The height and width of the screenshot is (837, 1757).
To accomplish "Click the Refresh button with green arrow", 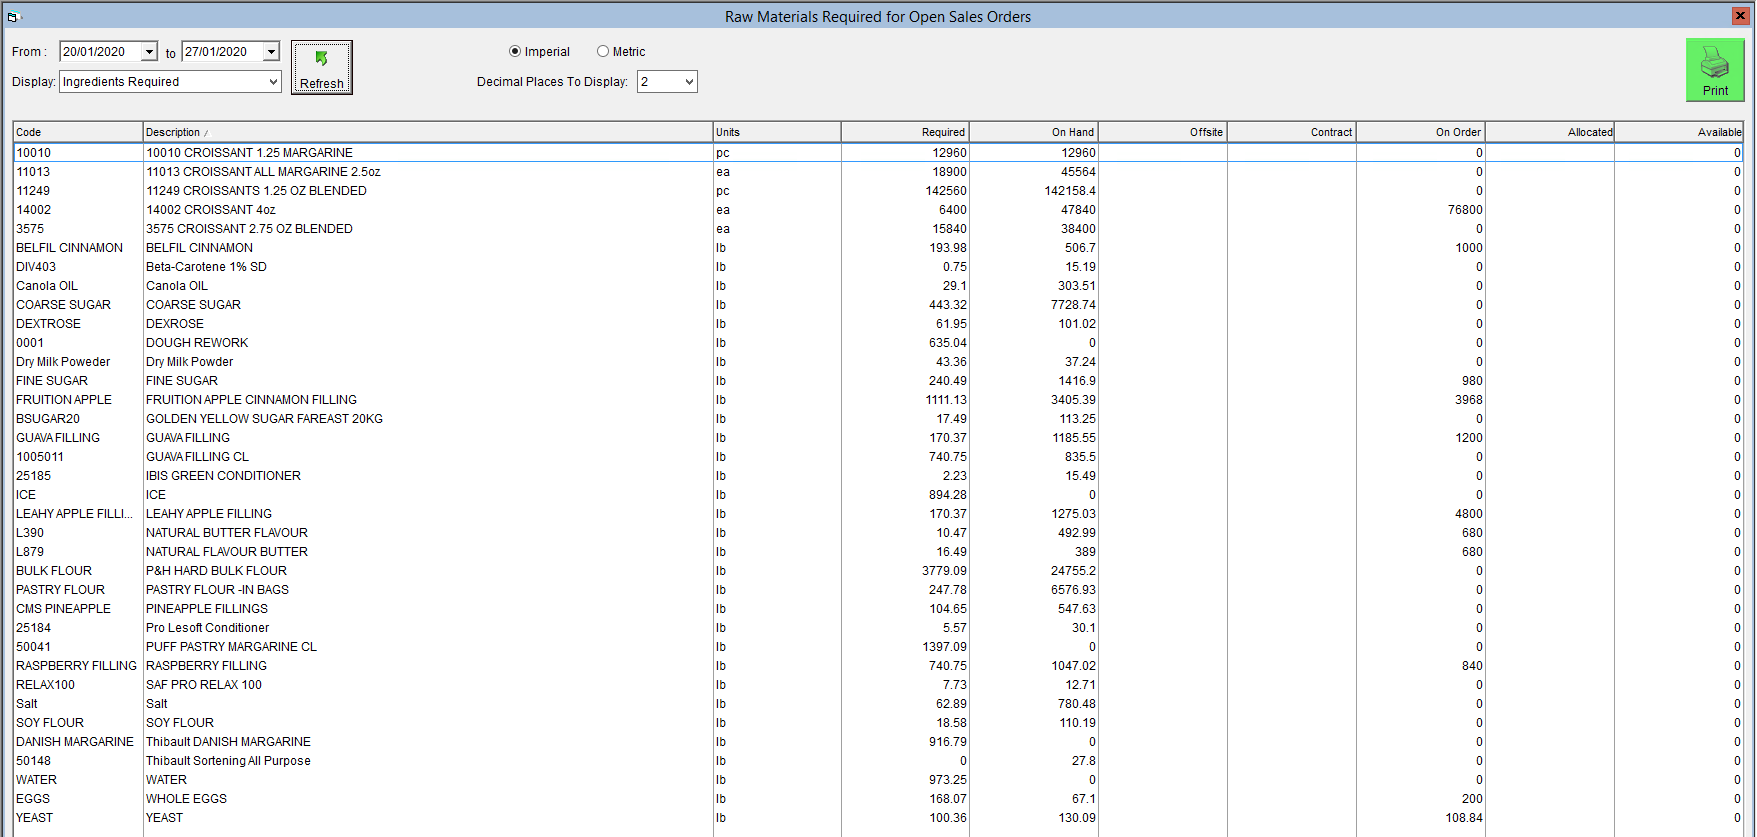I will (322, 68).
